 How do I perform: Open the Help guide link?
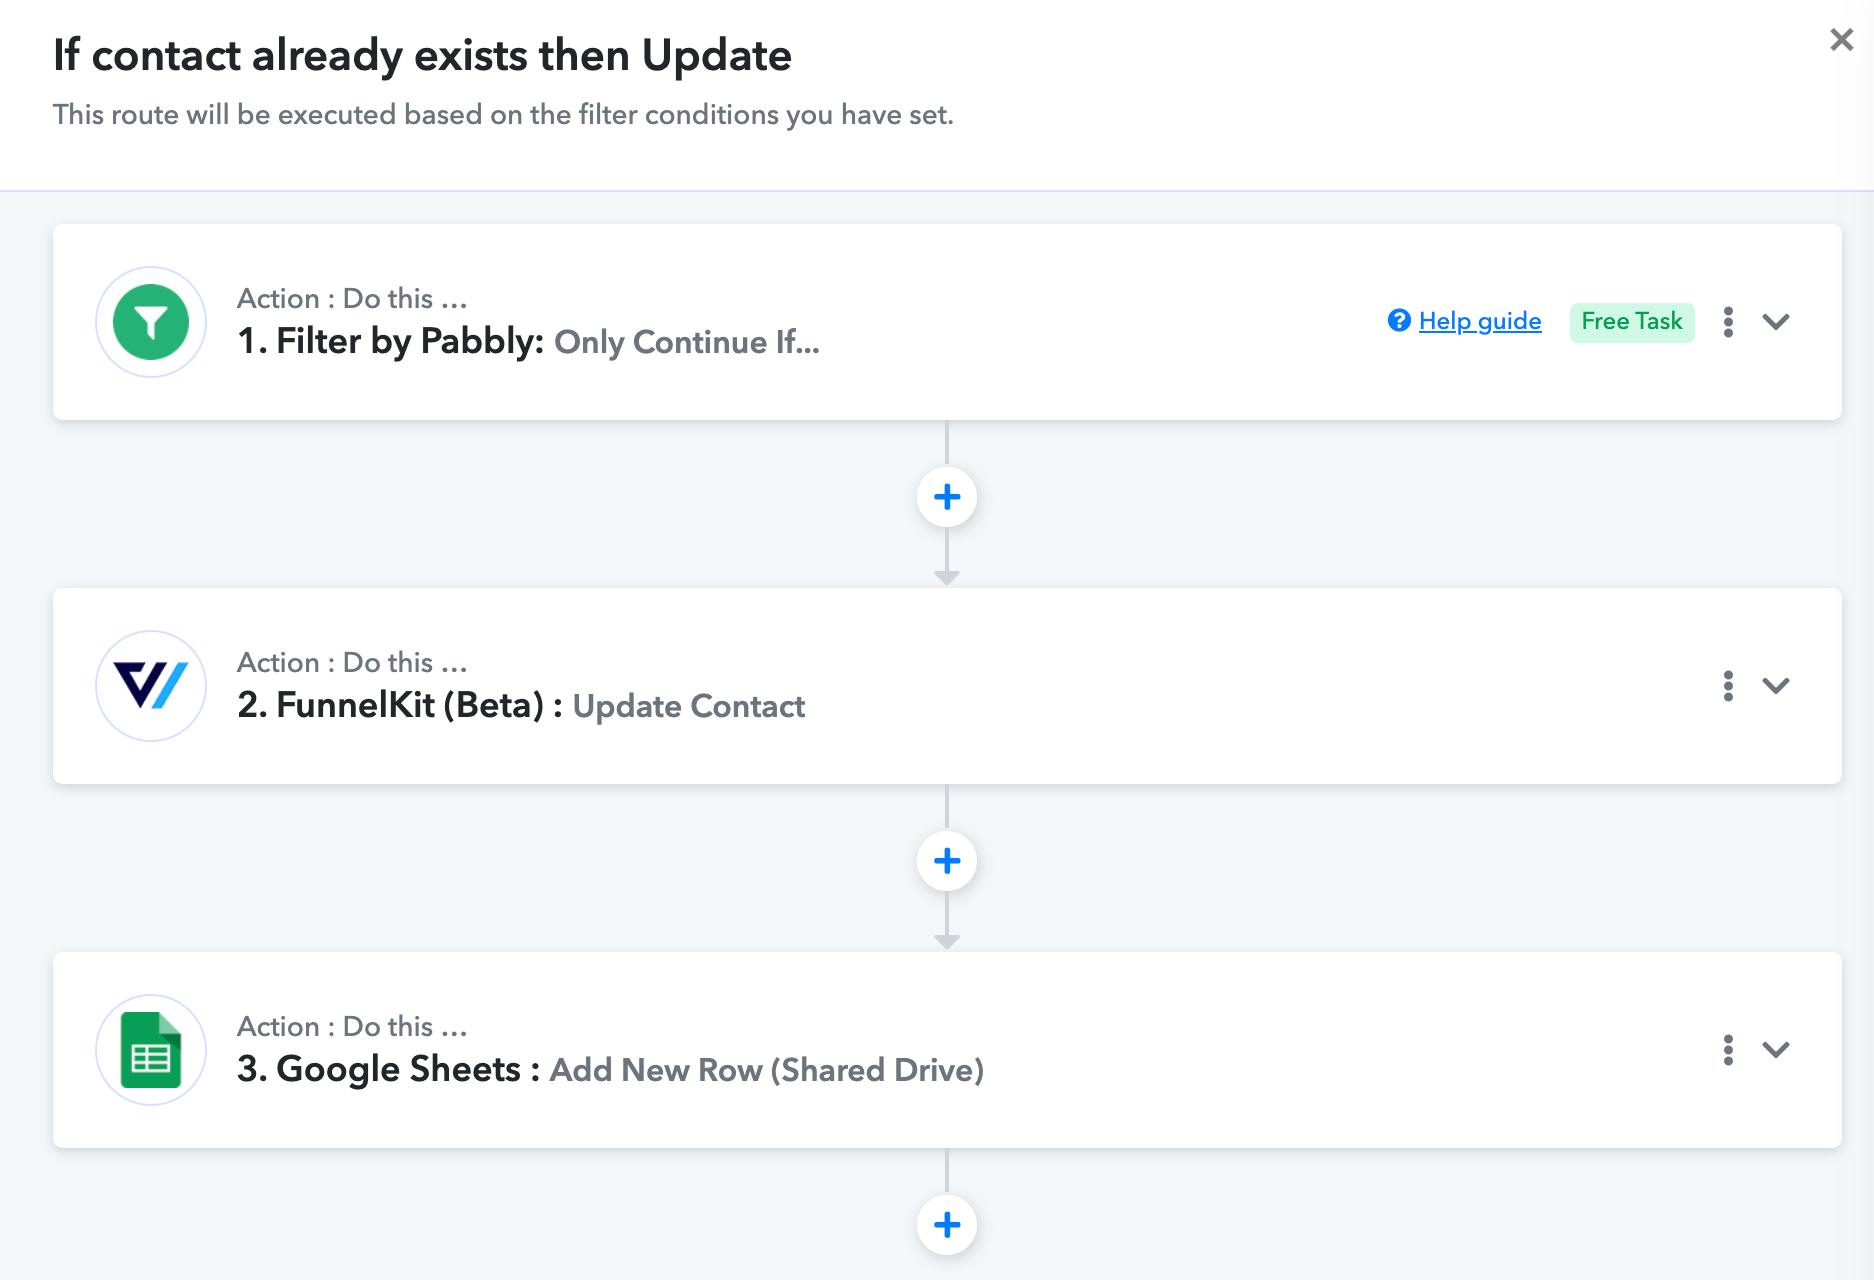[x=1480, y=321]
